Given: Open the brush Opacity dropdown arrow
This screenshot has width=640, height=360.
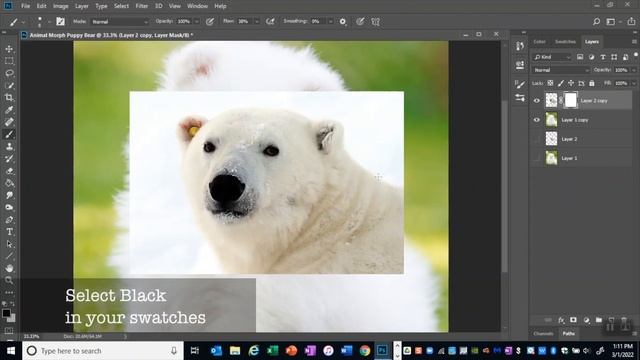Looking at the screenshot, I should pyautogui.click(x=197, y=22).
